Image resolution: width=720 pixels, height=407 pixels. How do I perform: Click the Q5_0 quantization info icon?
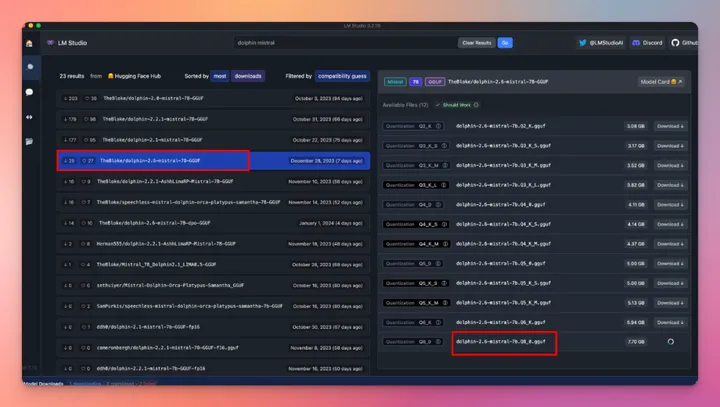[438, 264]
